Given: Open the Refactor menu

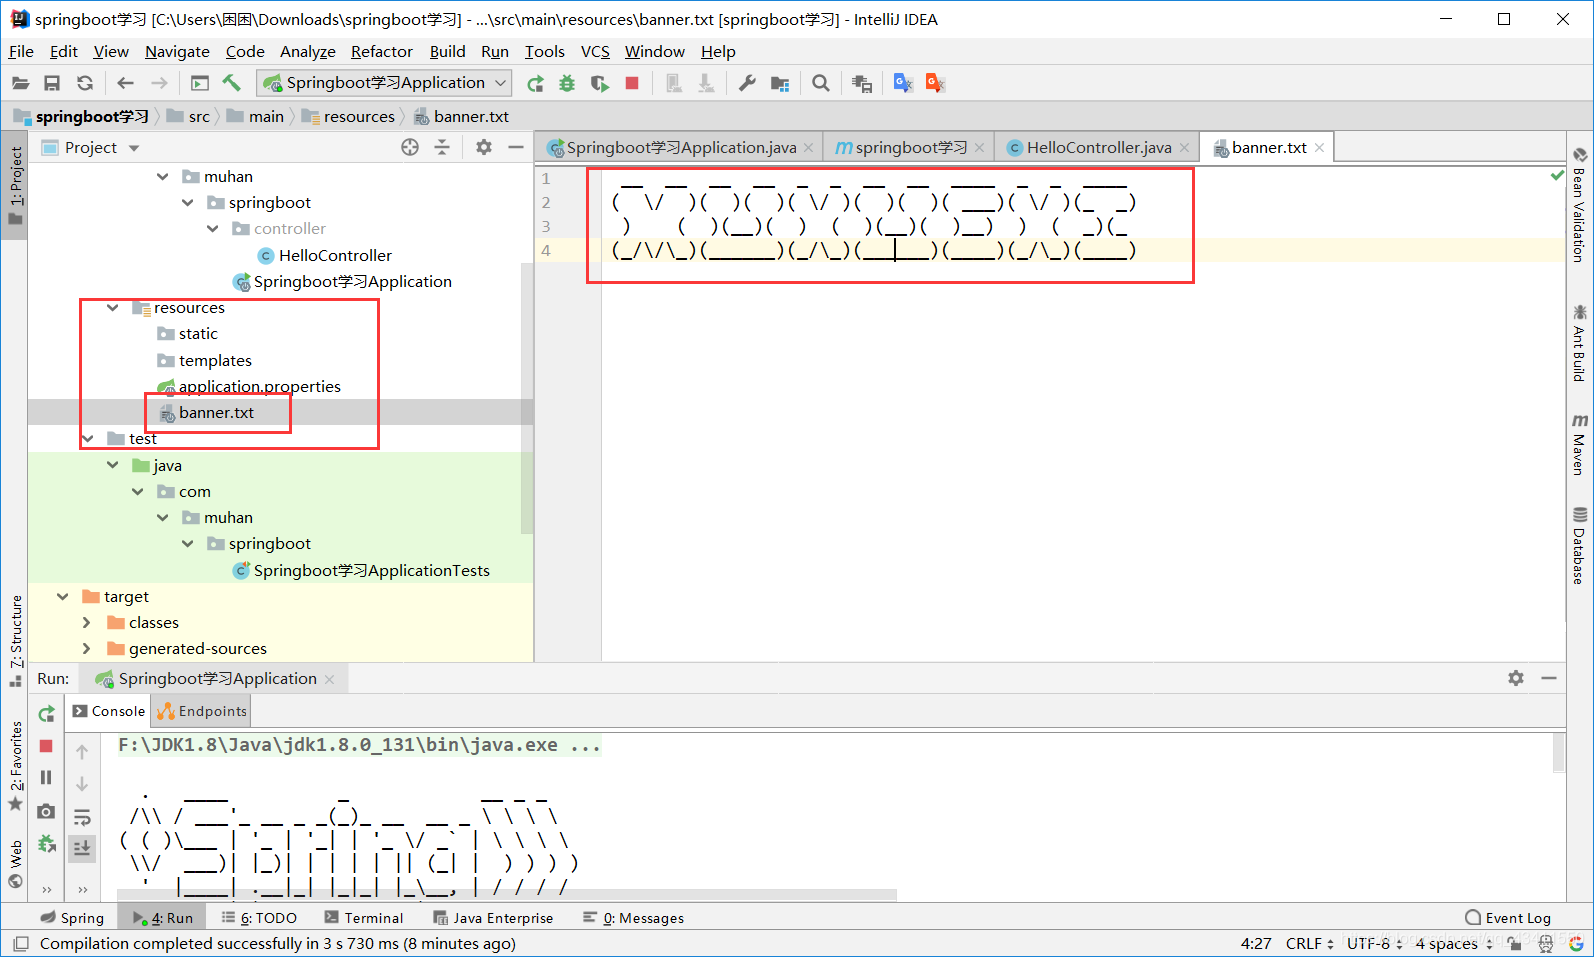Looking at the screenshot, I should pyautogui.click(x=381, y=51).
